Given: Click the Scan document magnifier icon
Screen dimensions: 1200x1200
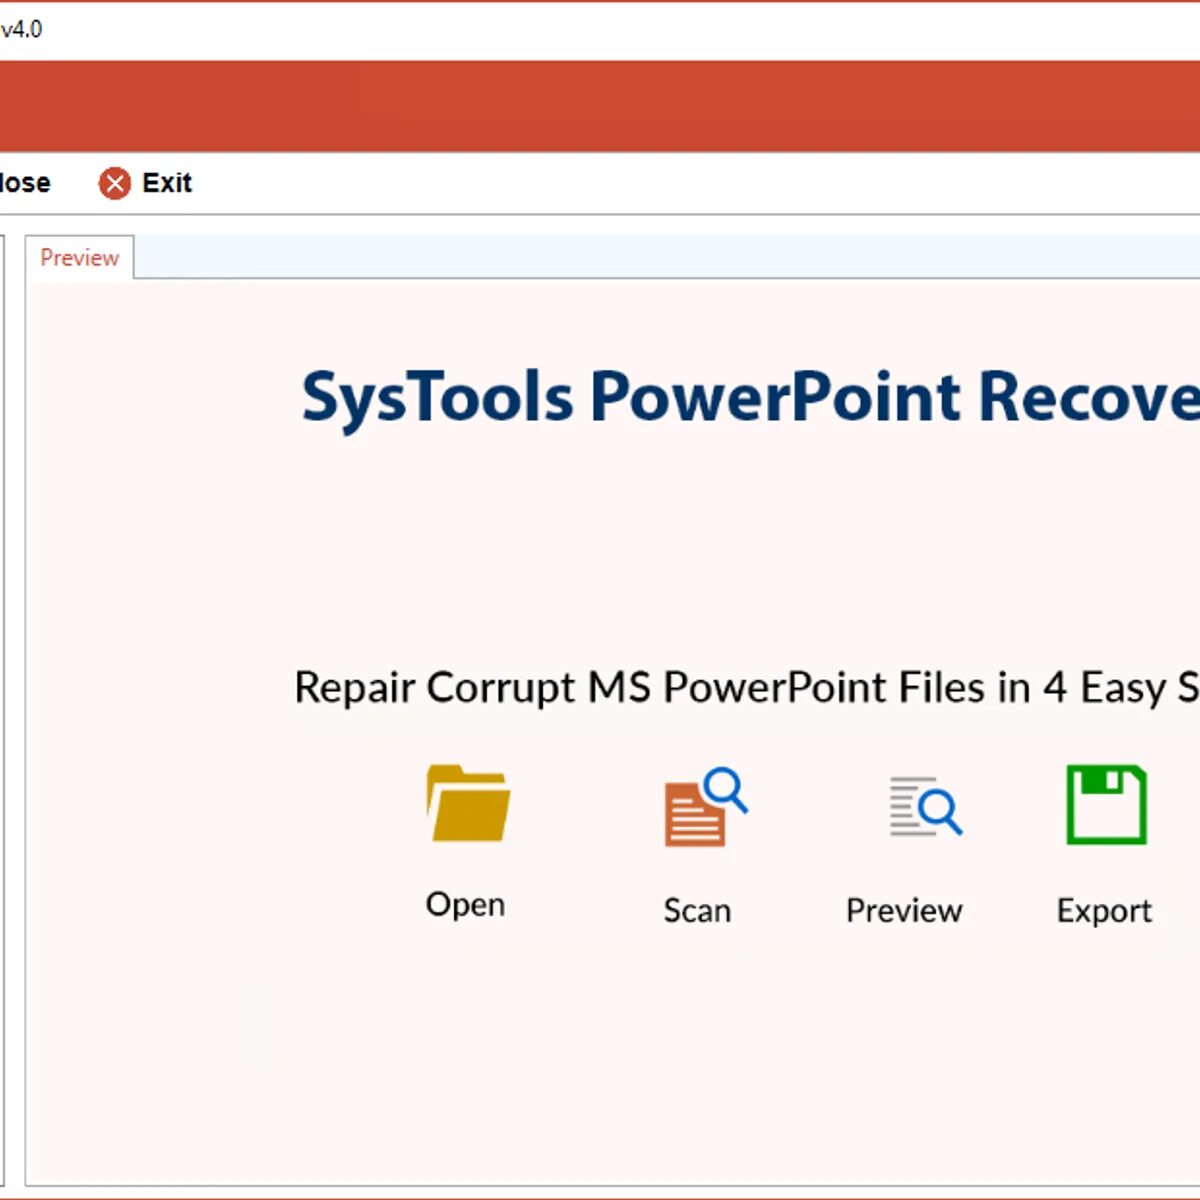Looking at the screenshot, I should coord(706,807).
